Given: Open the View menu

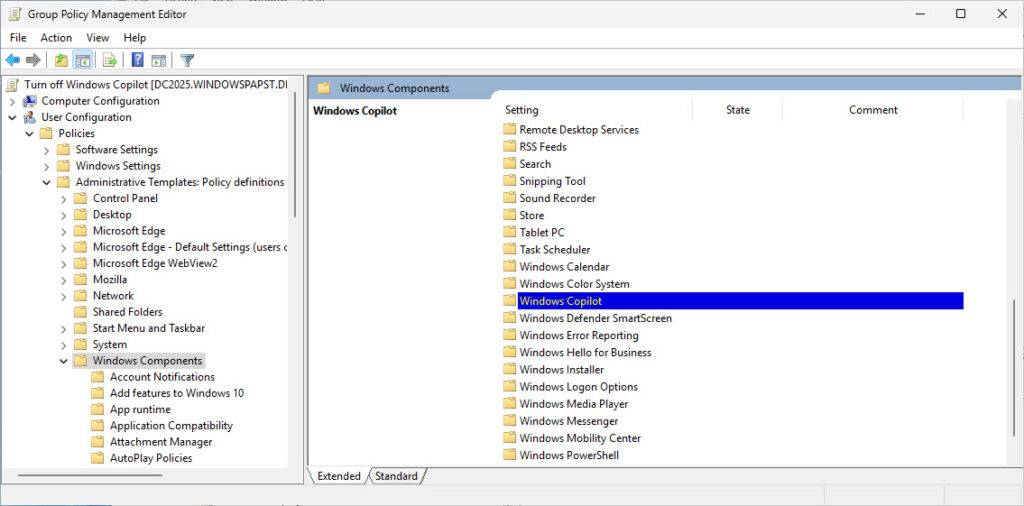Looking at the screenshot, I should (x=98, y=38).
